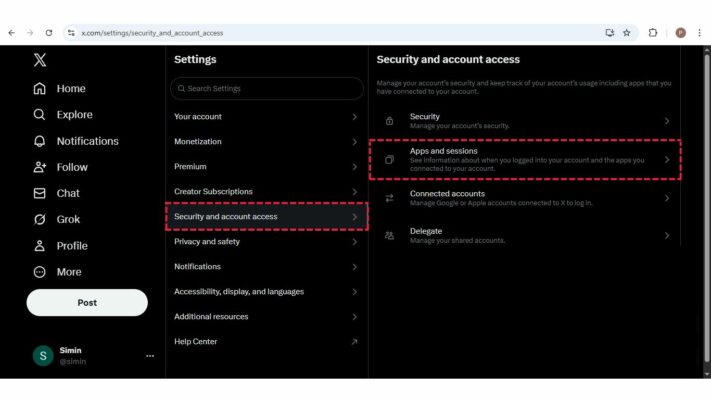Click the Settings heading text
This screenshot has height=400, width=711.
click(195, 59)
